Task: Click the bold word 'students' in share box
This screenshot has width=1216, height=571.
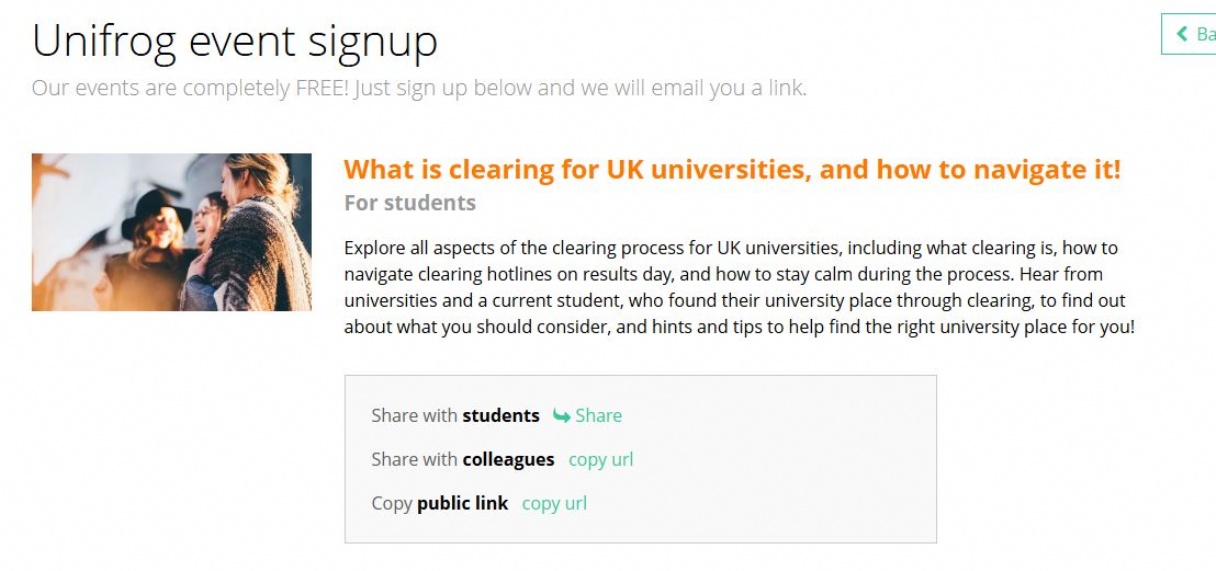Action: [501, 416]
